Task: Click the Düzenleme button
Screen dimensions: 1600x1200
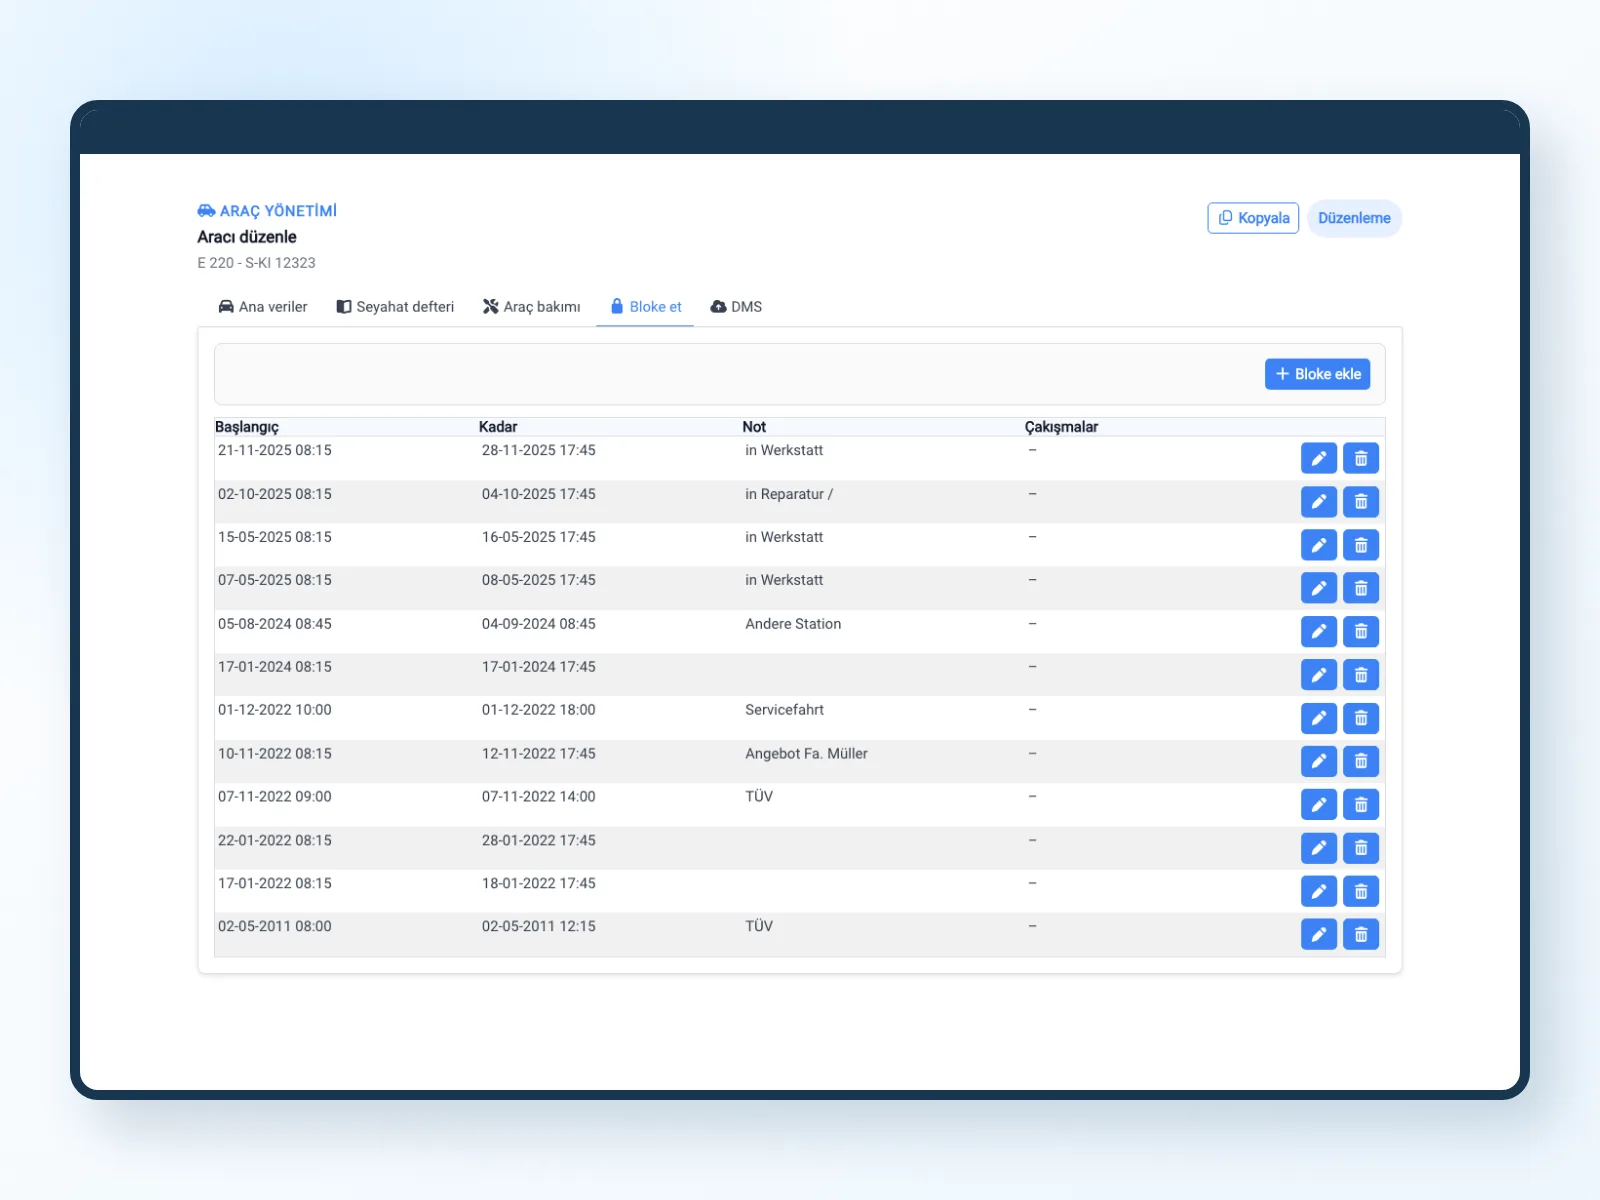Action: point(1354,218)
